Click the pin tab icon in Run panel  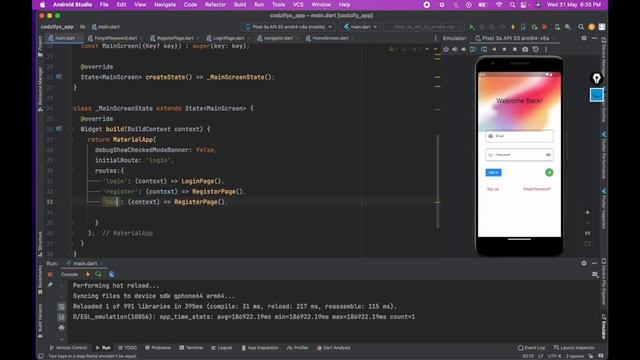[x=50, y=285]
